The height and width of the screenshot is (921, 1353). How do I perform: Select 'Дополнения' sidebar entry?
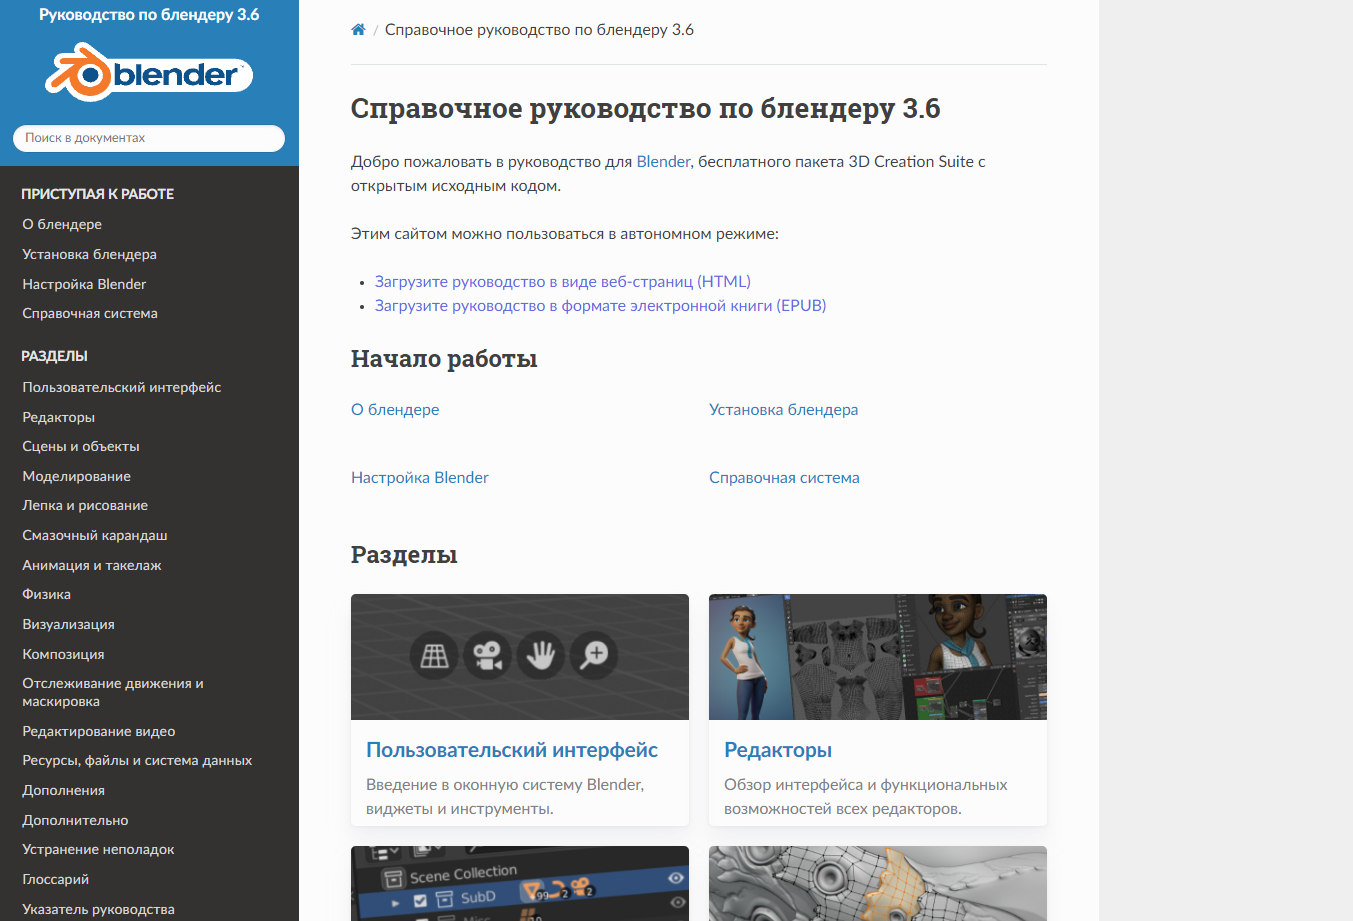(x=64, y=790)
